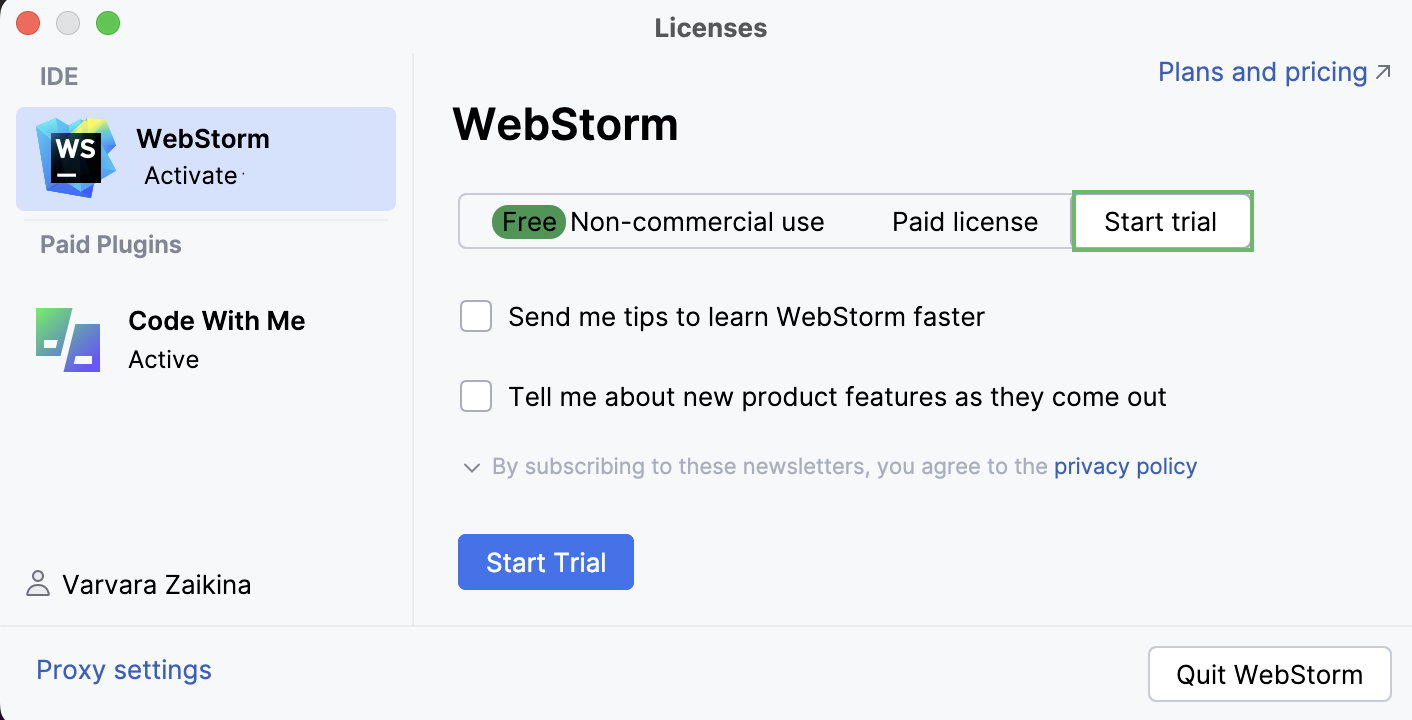Image resolution: width=1412 pixels, height=720 pixels.
Task: Click the WebStorm logo icon
Action: coord(76,158)
